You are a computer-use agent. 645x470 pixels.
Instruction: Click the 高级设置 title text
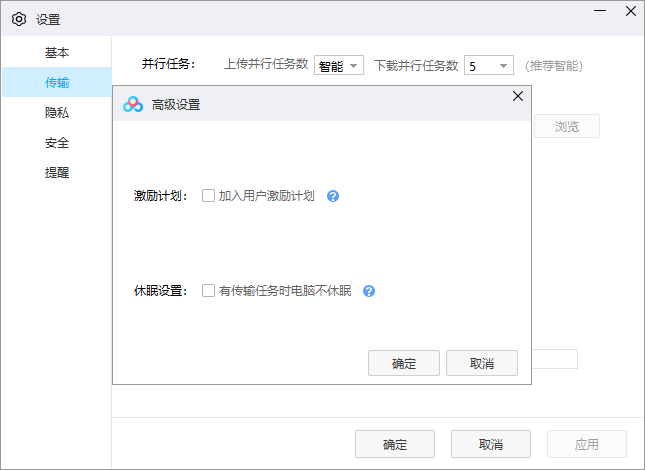click(176, 105)
